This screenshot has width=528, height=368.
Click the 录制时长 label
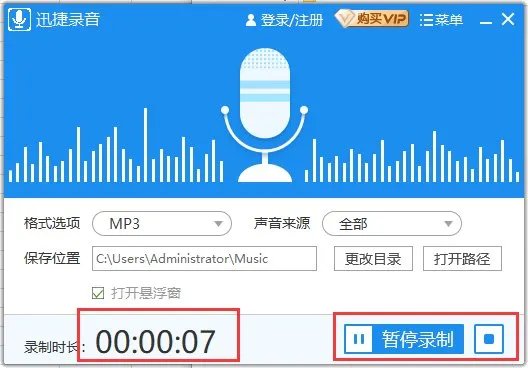tap(54, 347)
